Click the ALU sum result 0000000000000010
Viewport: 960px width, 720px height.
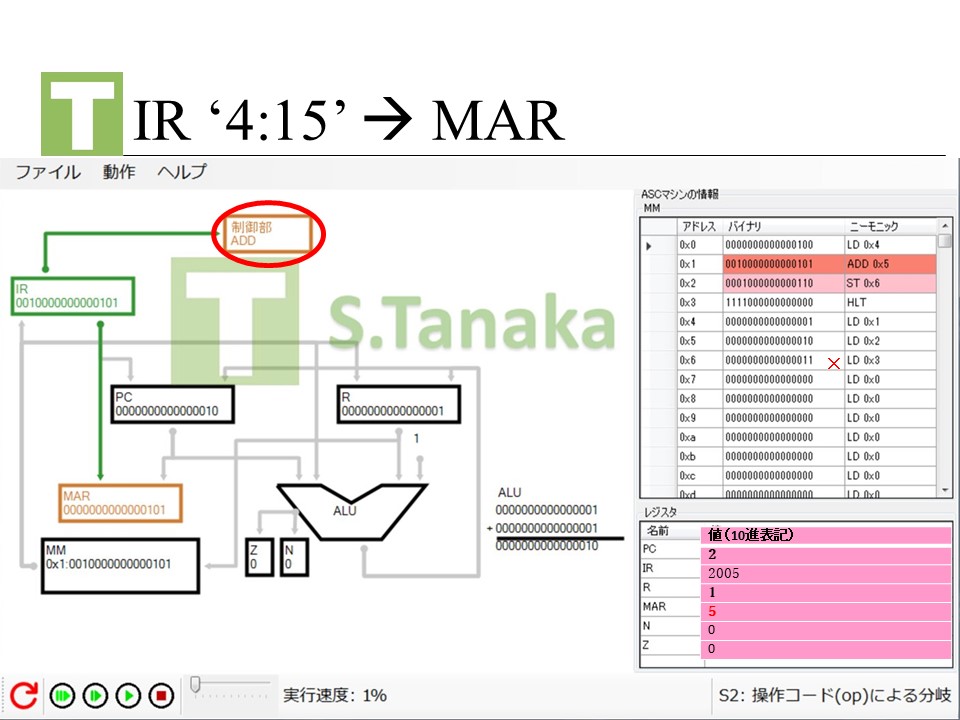click(x=546, y=546)
